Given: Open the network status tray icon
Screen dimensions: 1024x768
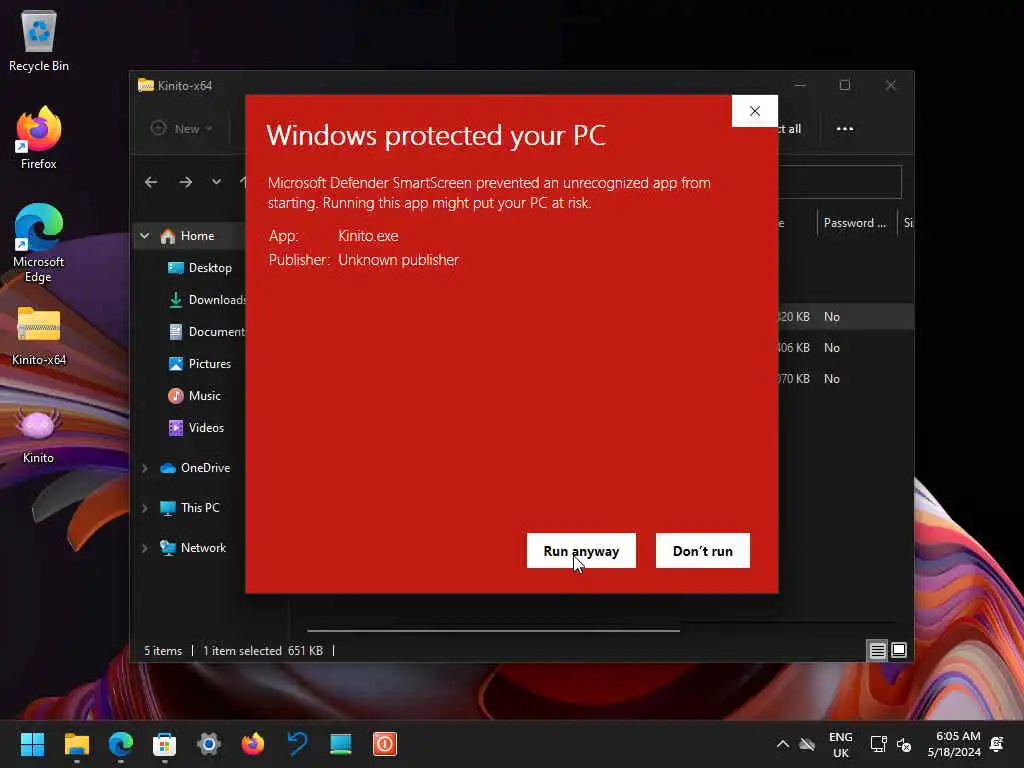Looking at the screenshot, I should coord(878,744).
